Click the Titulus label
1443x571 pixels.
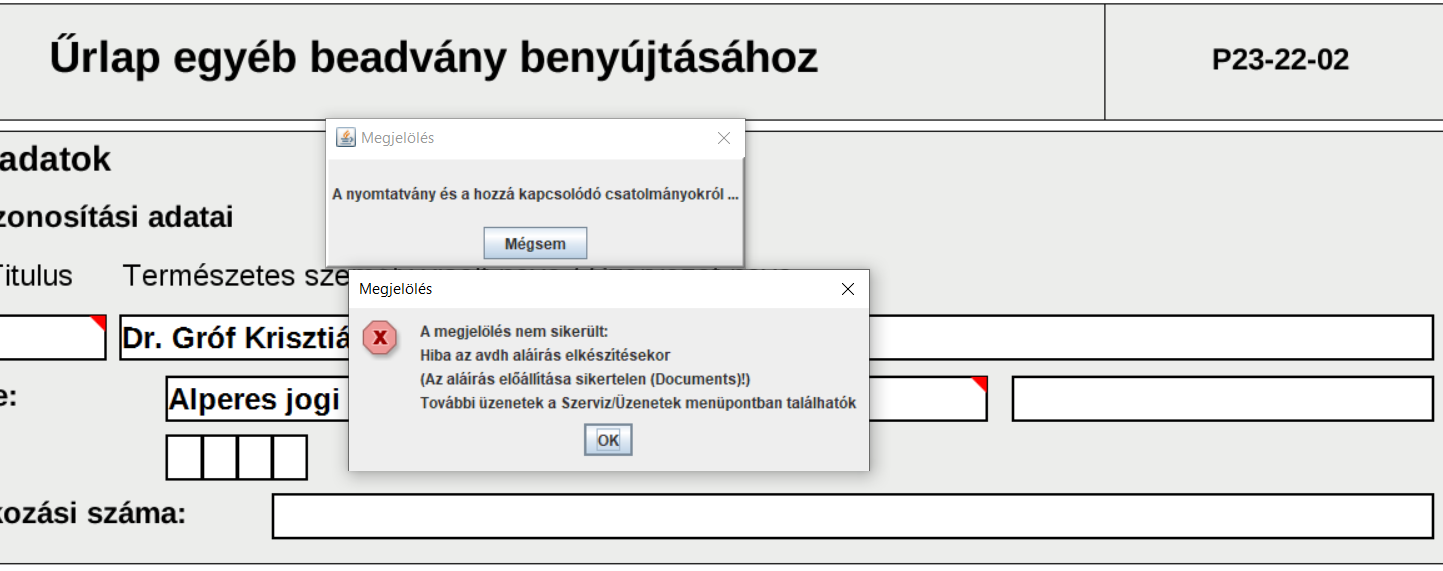click(35, 276)
